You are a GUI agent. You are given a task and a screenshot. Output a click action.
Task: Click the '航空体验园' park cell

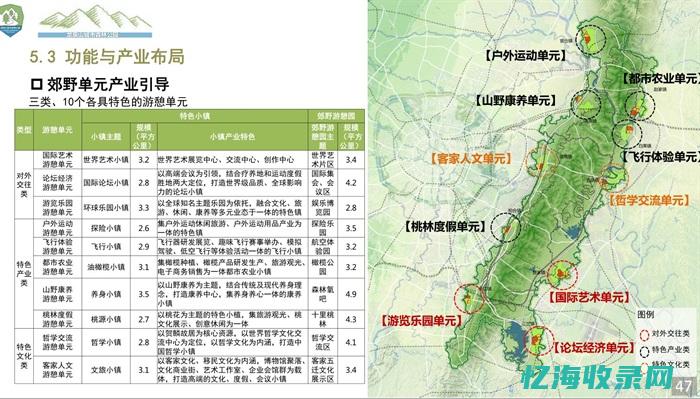(x=323, y=247)
